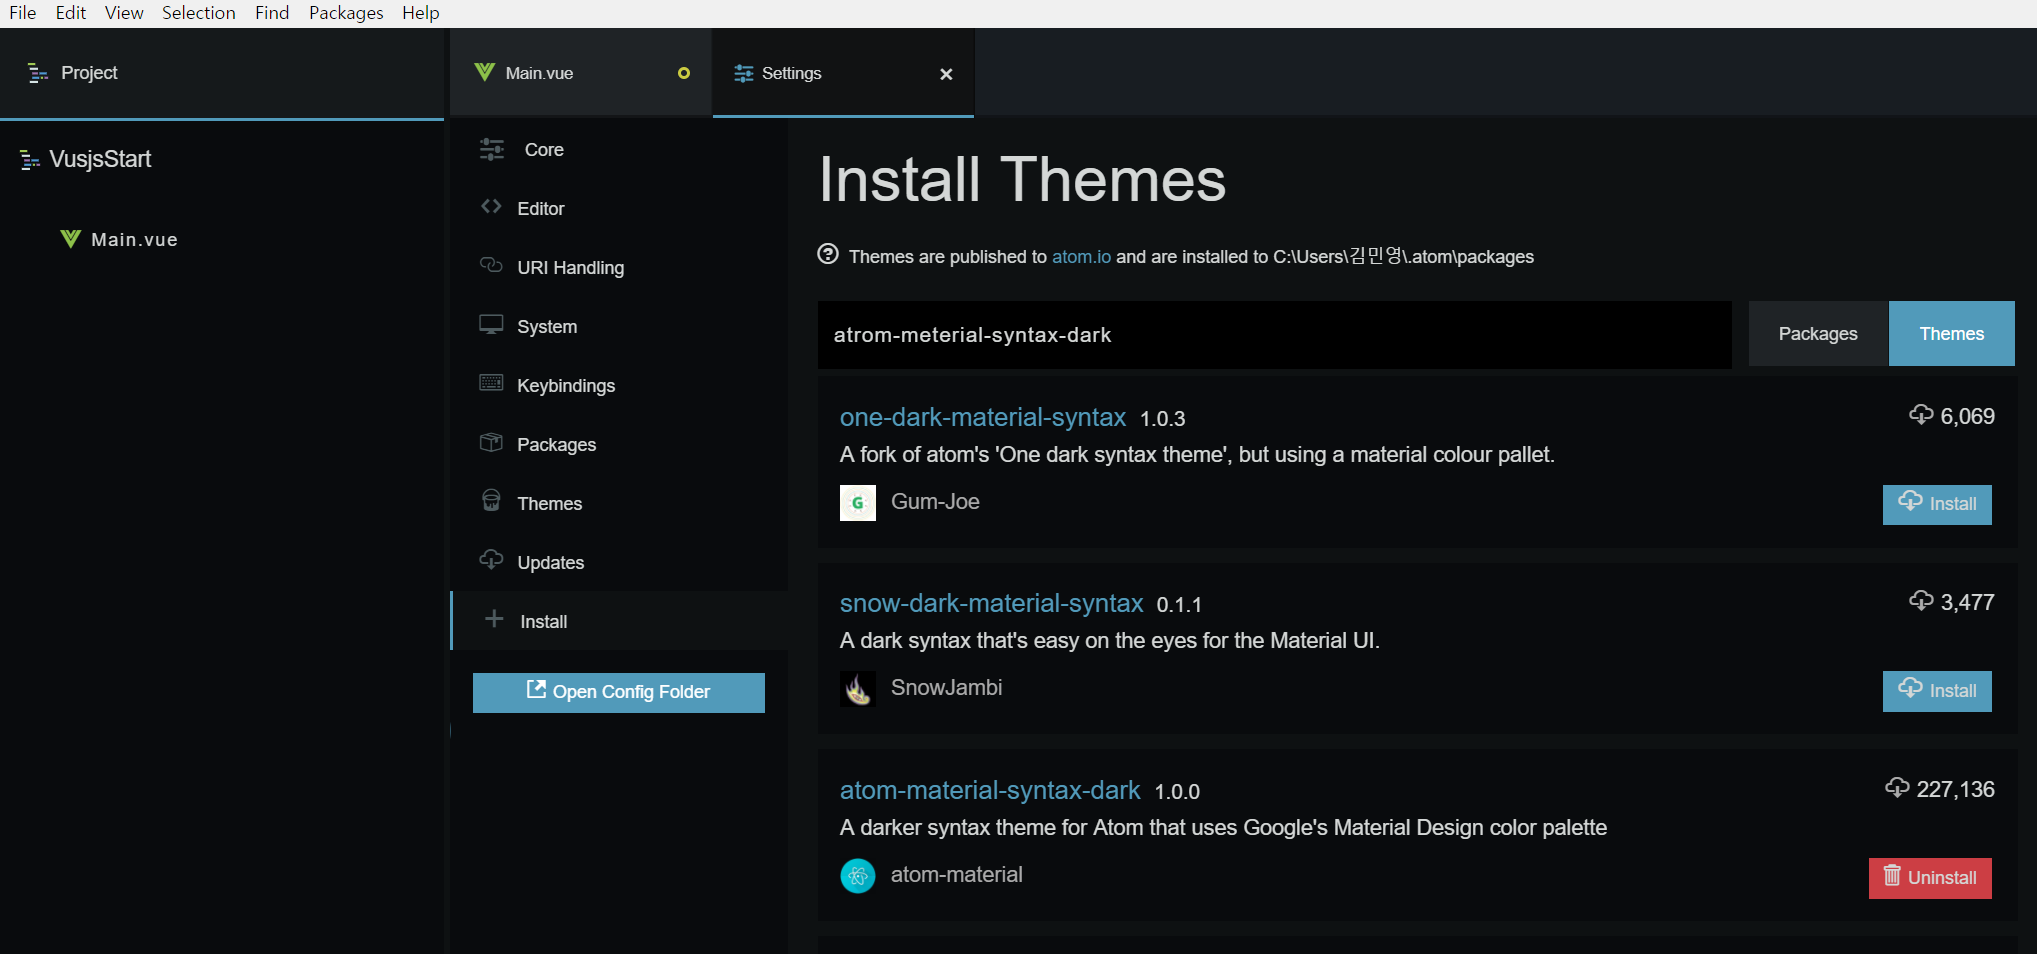This screenshot has height=954, width=2037.
Task: Select the VusjsStart project root folder
Action: coord(100,159)
